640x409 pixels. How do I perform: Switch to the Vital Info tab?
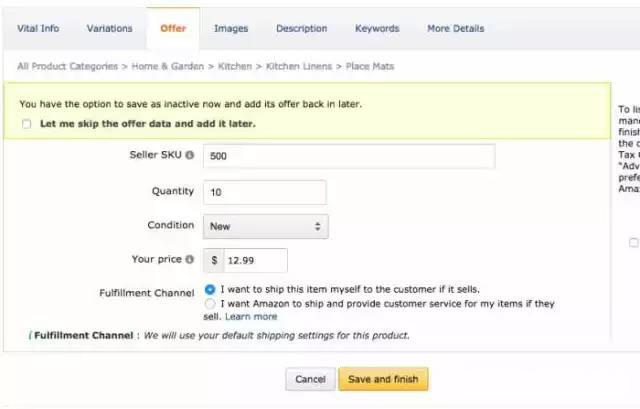(x=38, y=29)
